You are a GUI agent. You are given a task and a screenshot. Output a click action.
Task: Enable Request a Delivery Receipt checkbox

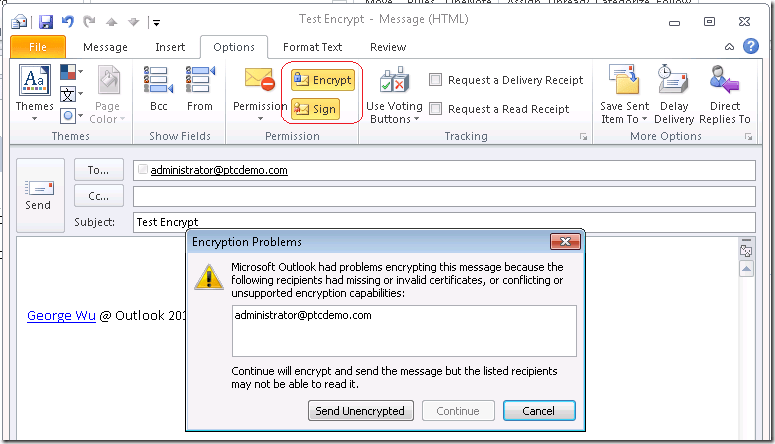[435, 80]
